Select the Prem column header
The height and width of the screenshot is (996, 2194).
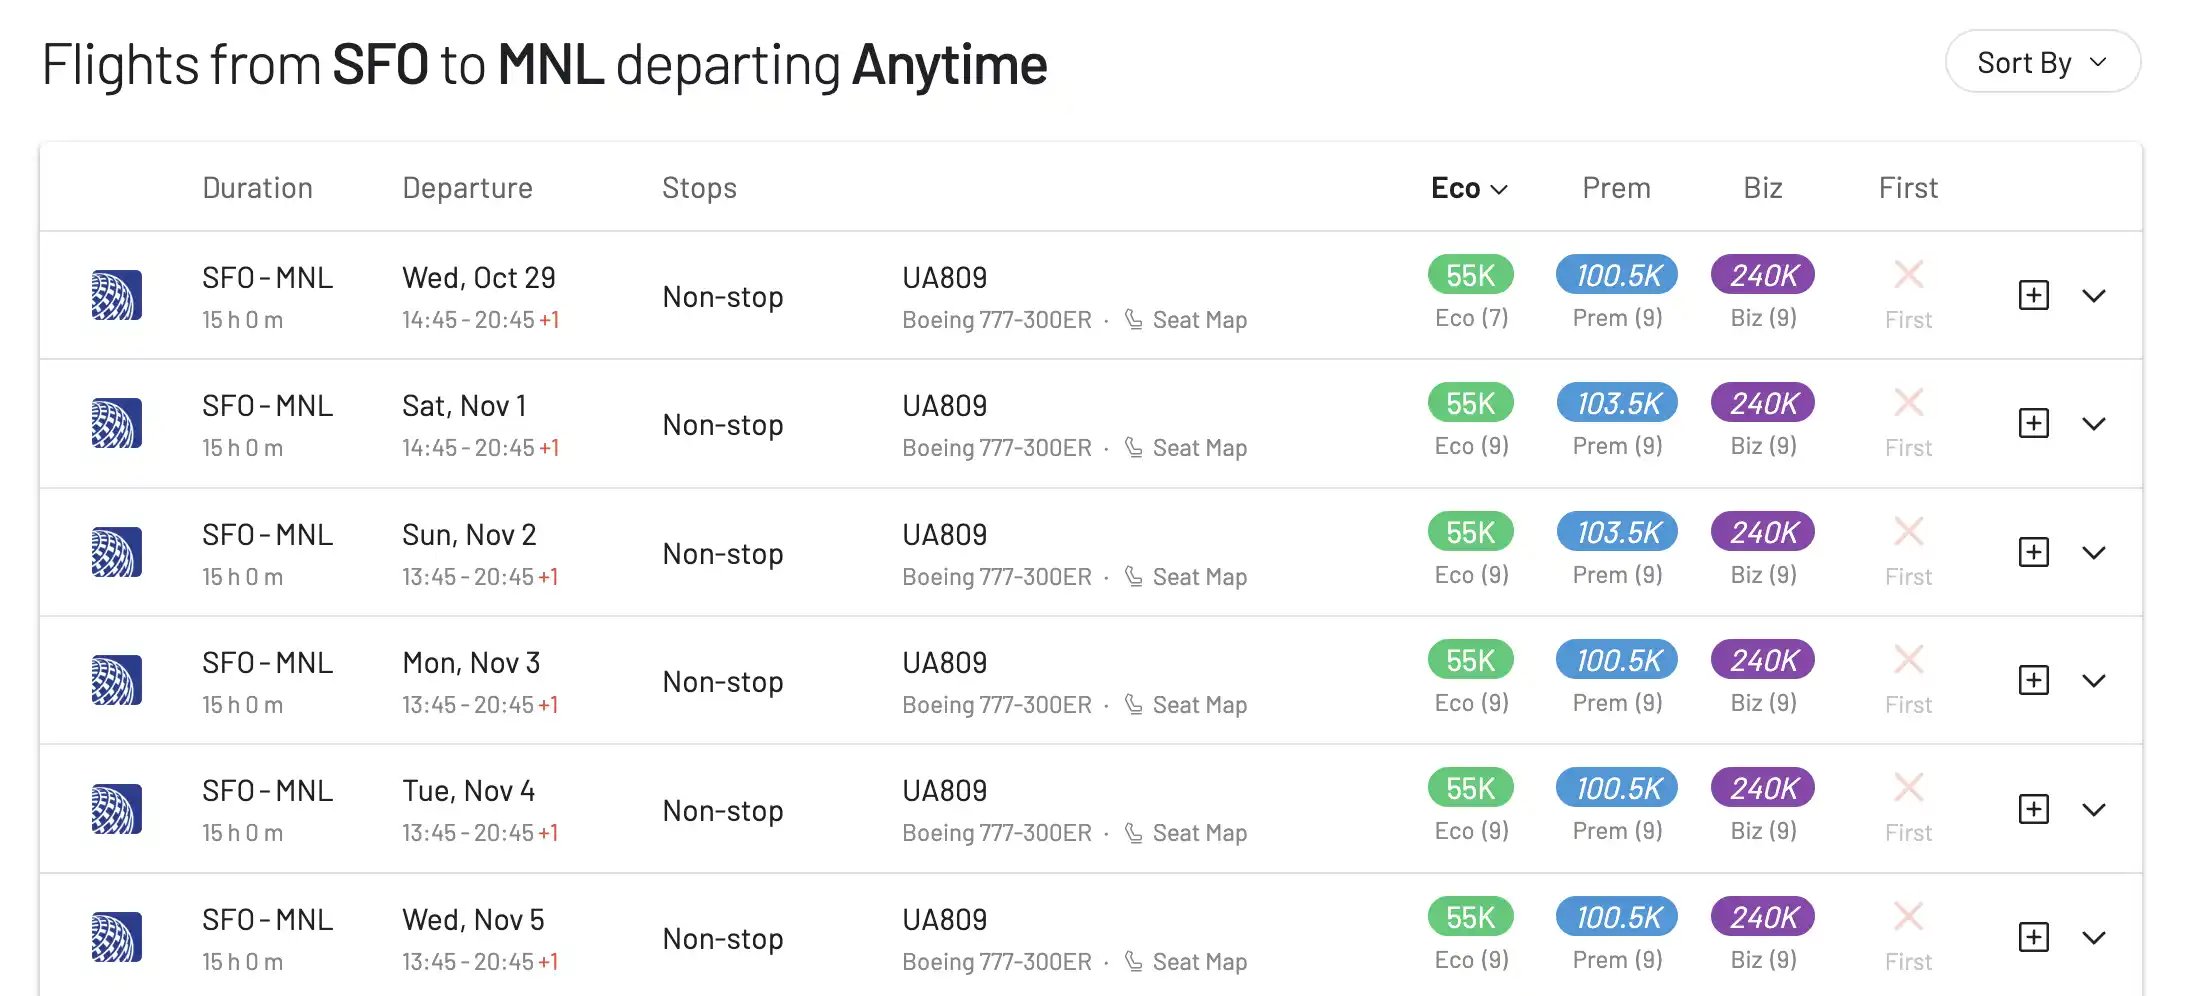coord(1616,188)
